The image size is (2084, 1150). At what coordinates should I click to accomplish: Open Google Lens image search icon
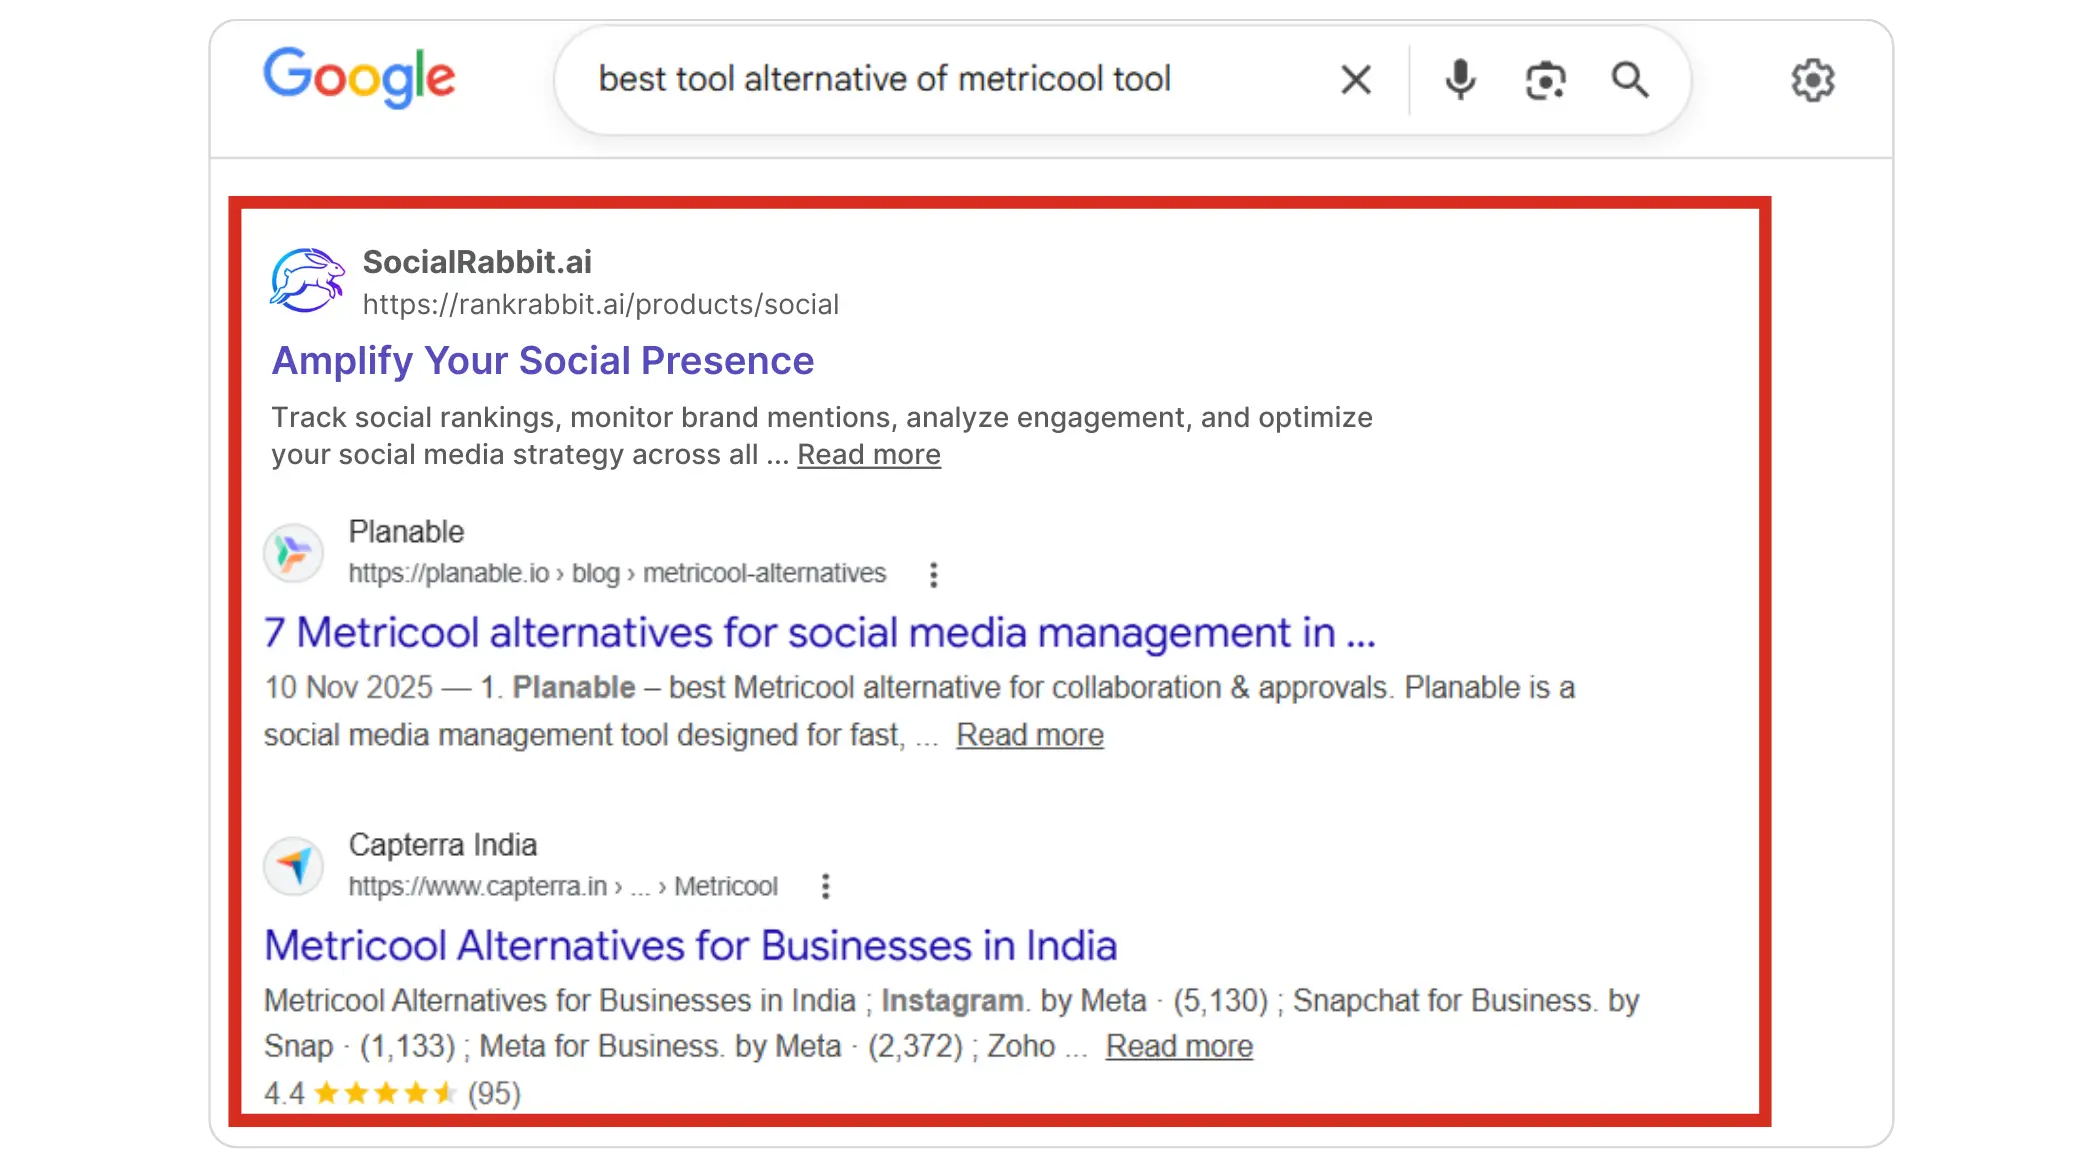coord(1545,80)
